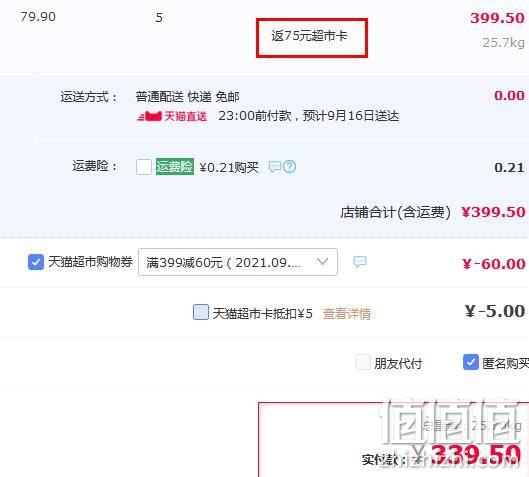
Task: Click the shipping insurance question mark help icon
Action: coord(289,166)
